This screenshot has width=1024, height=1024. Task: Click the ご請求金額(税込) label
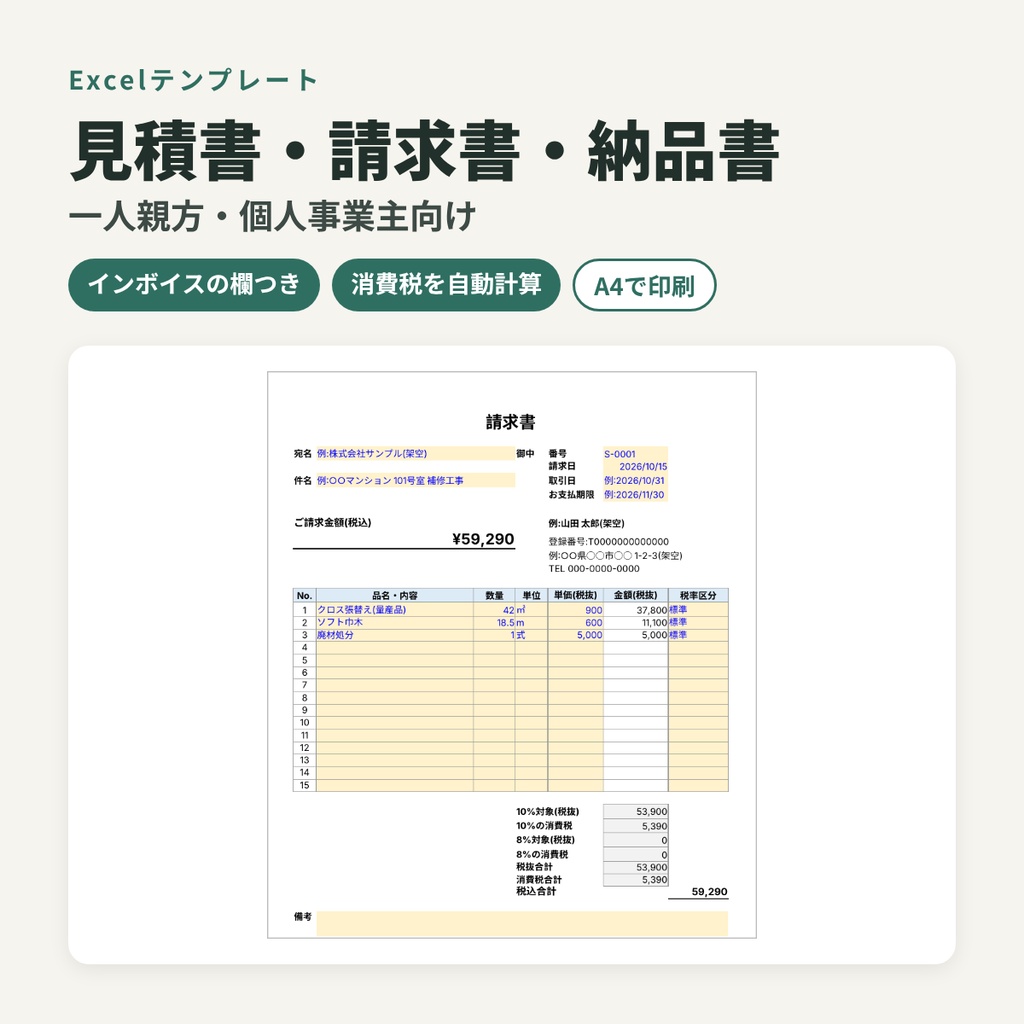point(332,522)
